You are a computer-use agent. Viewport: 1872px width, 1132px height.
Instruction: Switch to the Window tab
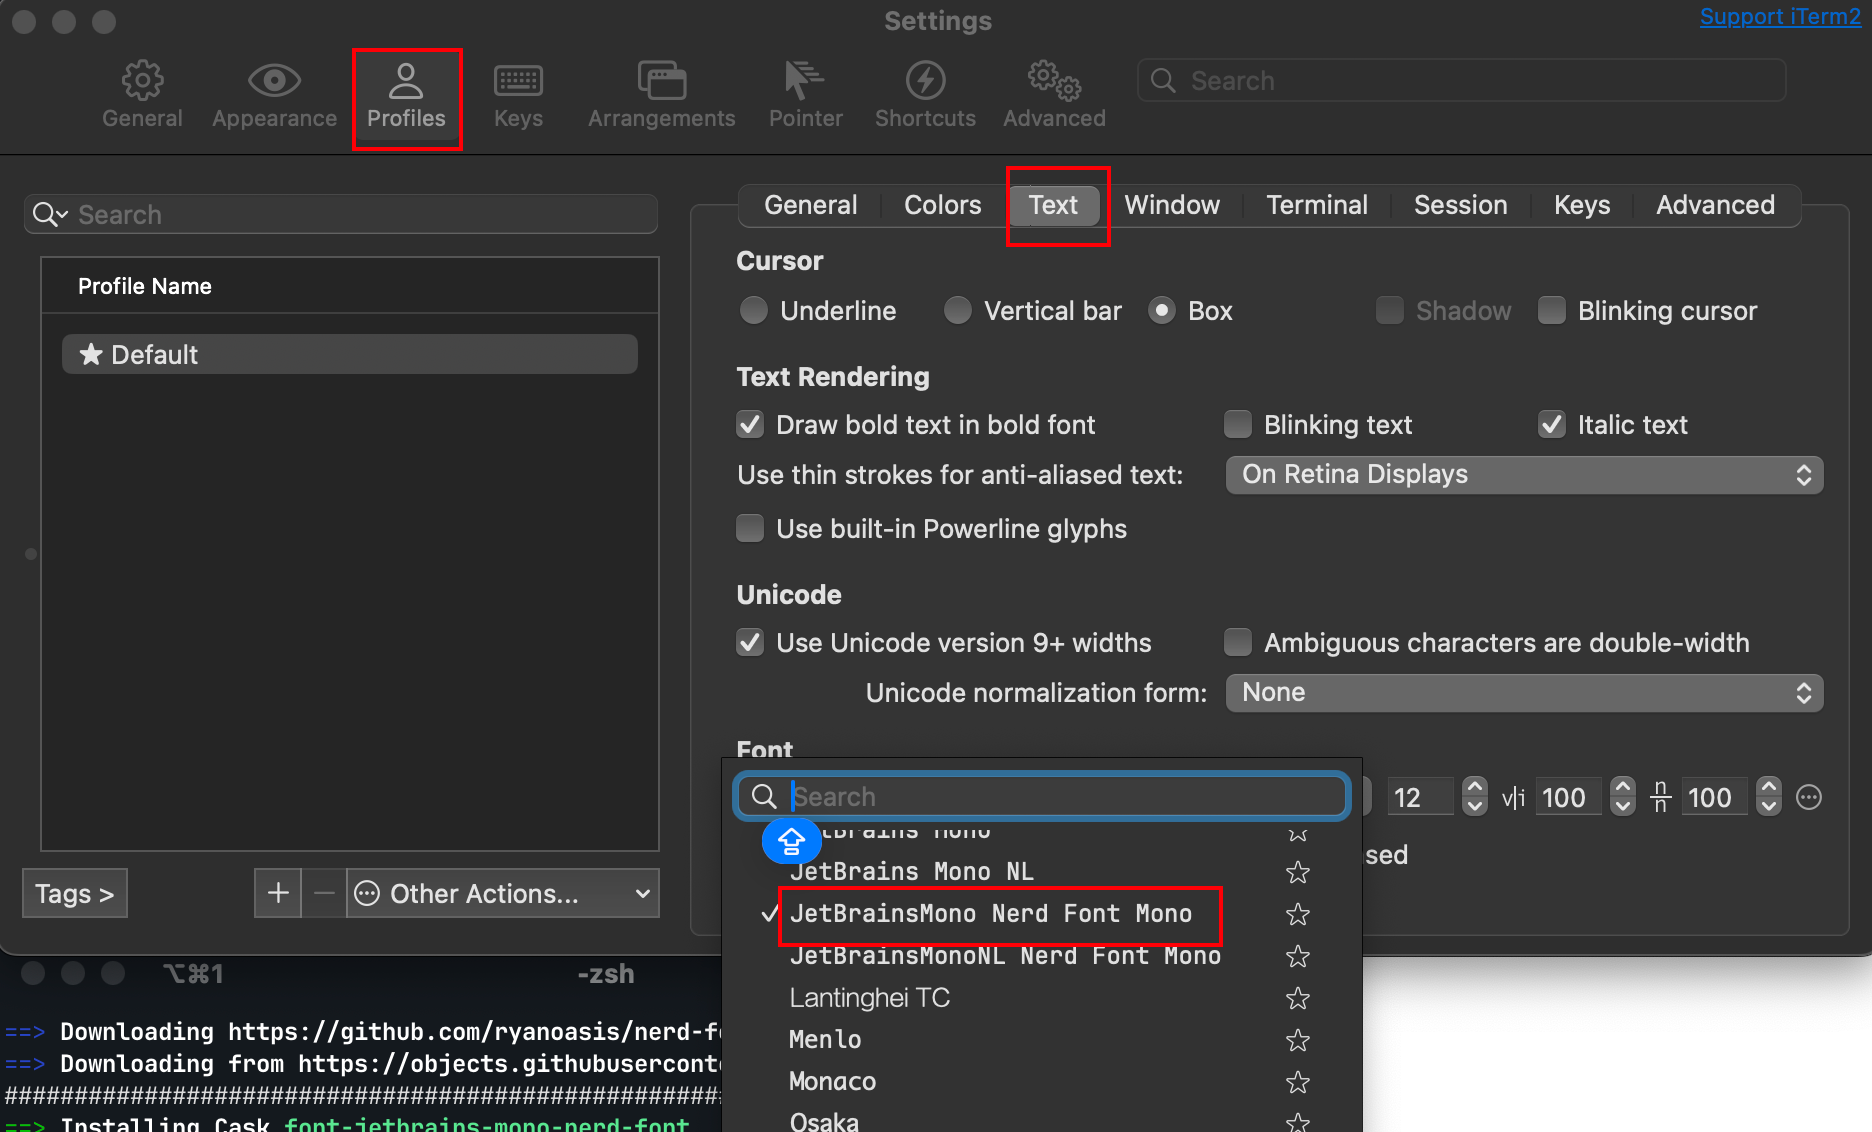click(1172, 205)
